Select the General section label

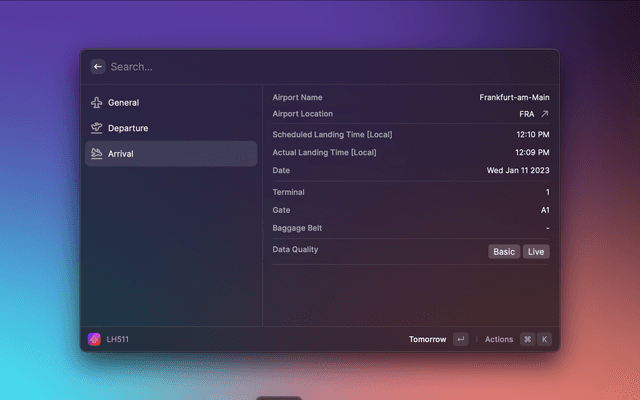tap(123, 103)
